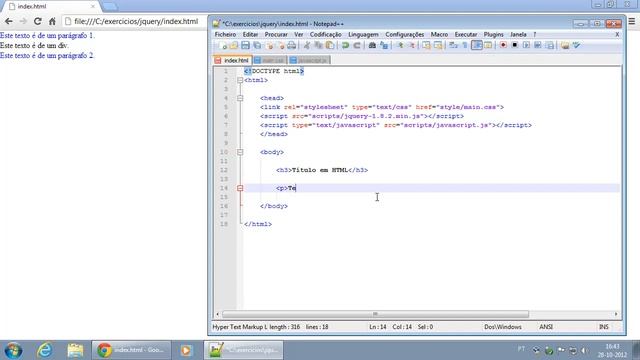Click the Close All toolbar icon
Screen dimensions: 640x360
point(282,45)
